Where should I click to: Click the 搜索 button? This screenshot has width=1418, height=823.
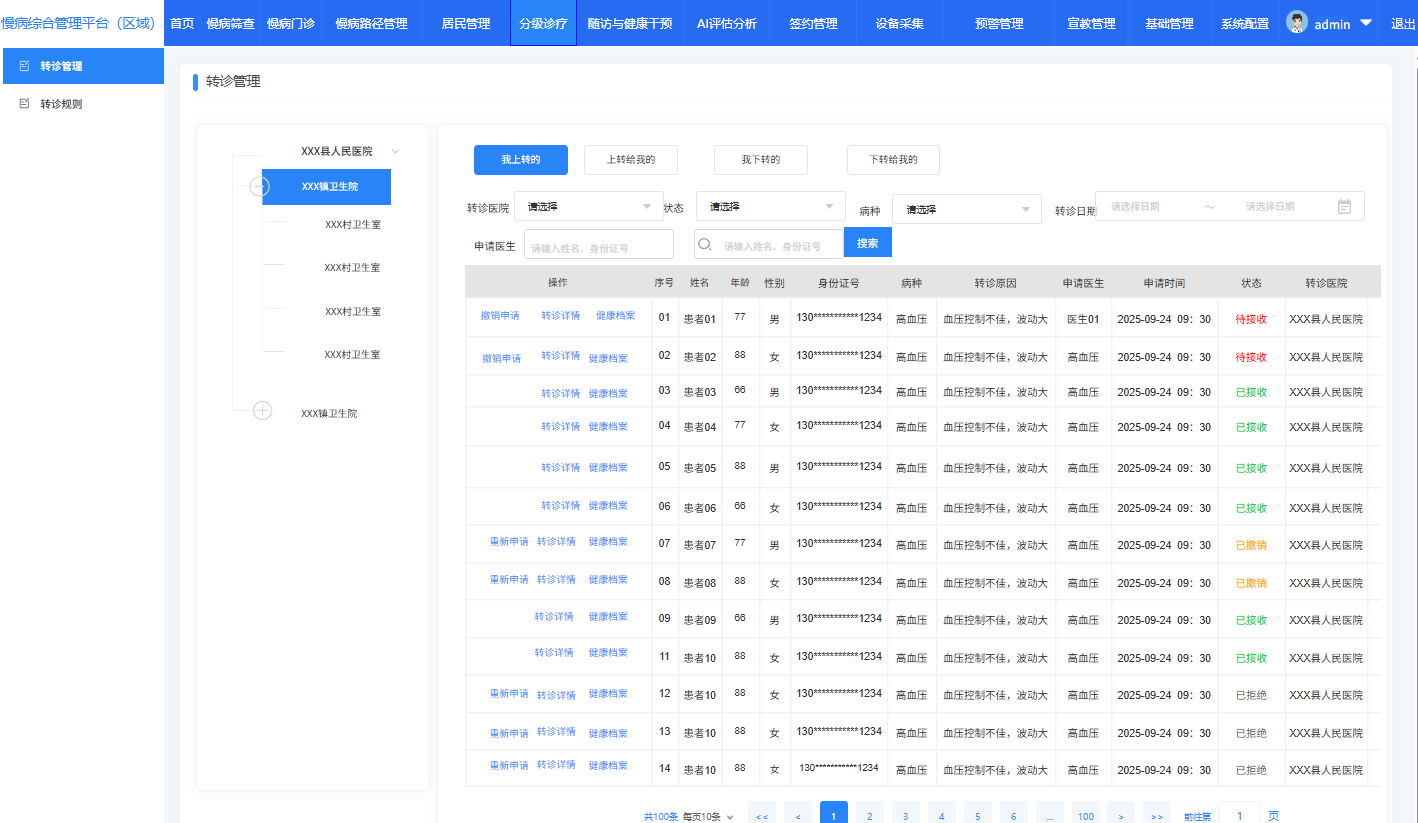[867, 243]
